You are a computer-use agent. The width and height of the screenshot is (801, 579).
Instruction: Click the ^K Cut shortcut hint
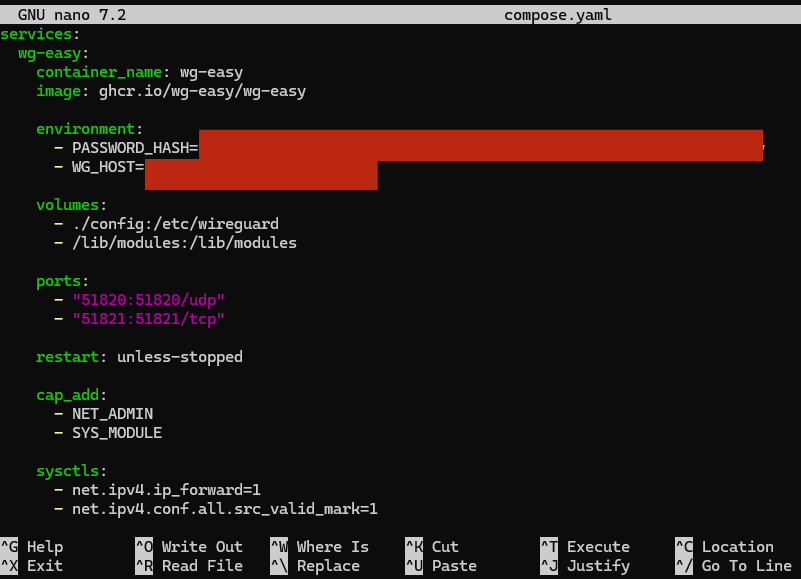[x=432, y=547]
